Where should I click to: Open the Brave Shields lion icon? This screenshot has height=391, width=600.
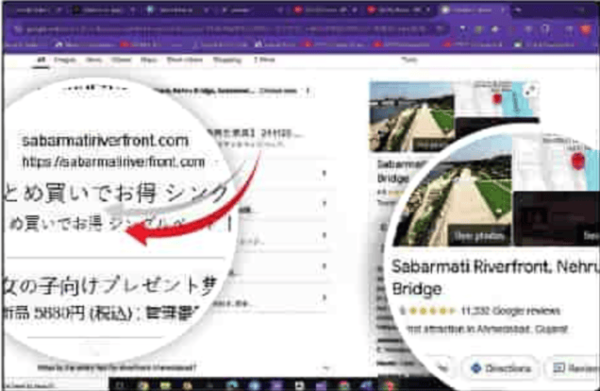(x=585, y=29)
